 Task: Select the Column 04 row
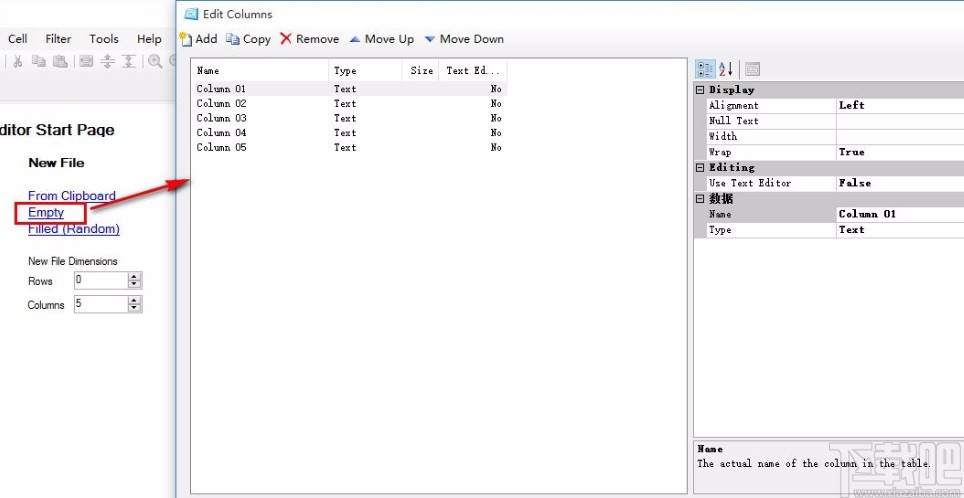351,133
